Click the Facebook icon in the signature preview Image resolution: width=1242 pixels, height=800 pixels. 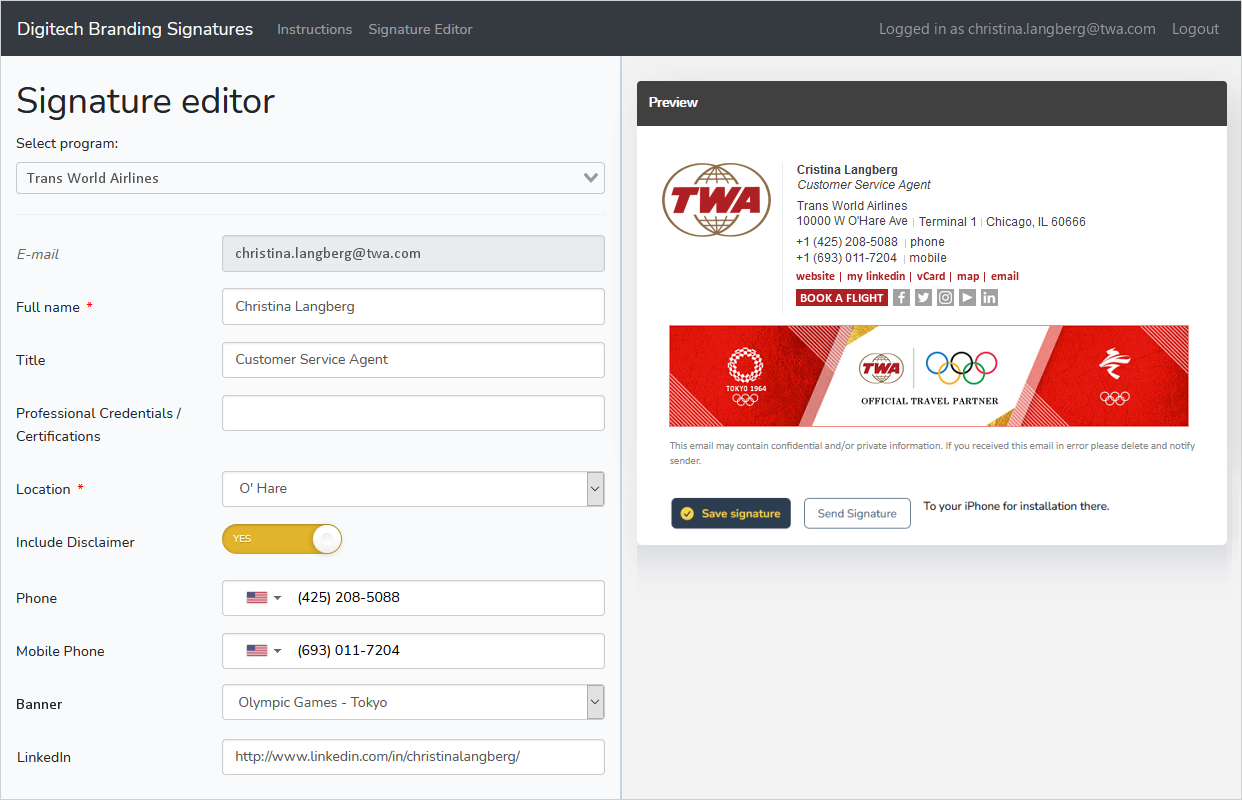(x=901, y=297)
